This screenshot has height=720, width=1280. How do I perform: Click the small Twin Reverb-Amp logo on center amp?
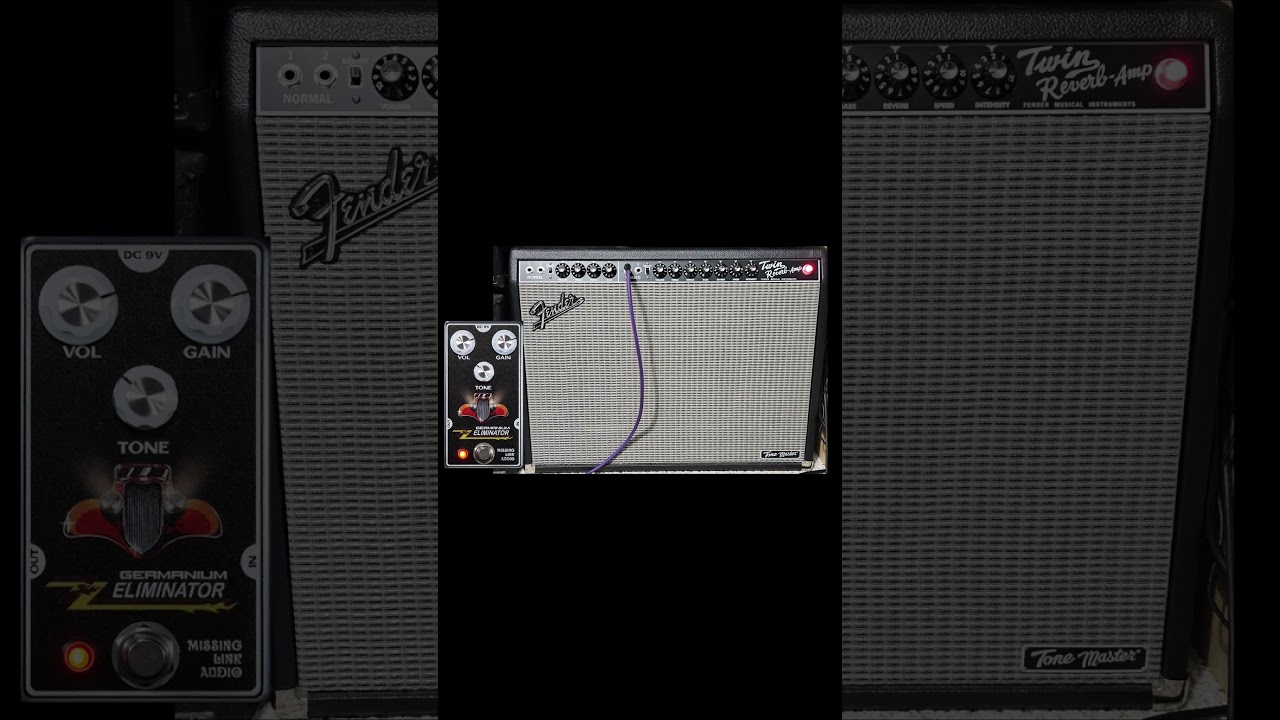click(x=780, y=268)
